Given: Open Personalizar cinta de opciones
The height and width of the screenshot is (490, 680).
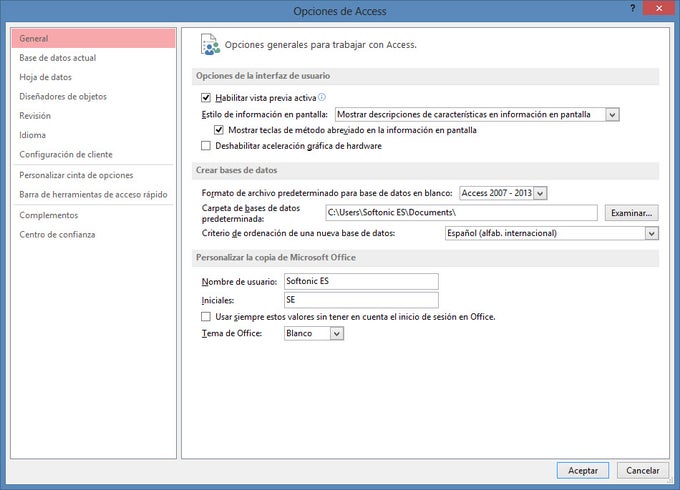Looking at the screenshot, I should pyautogui.click(x=94, y=175).
